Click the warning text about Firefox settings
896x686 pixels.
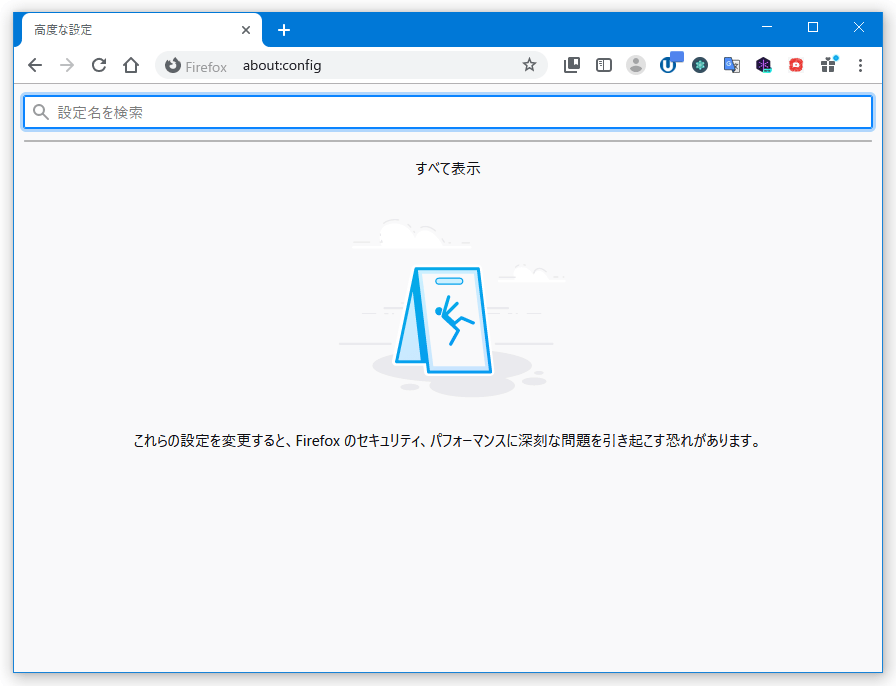pos(448,441)
